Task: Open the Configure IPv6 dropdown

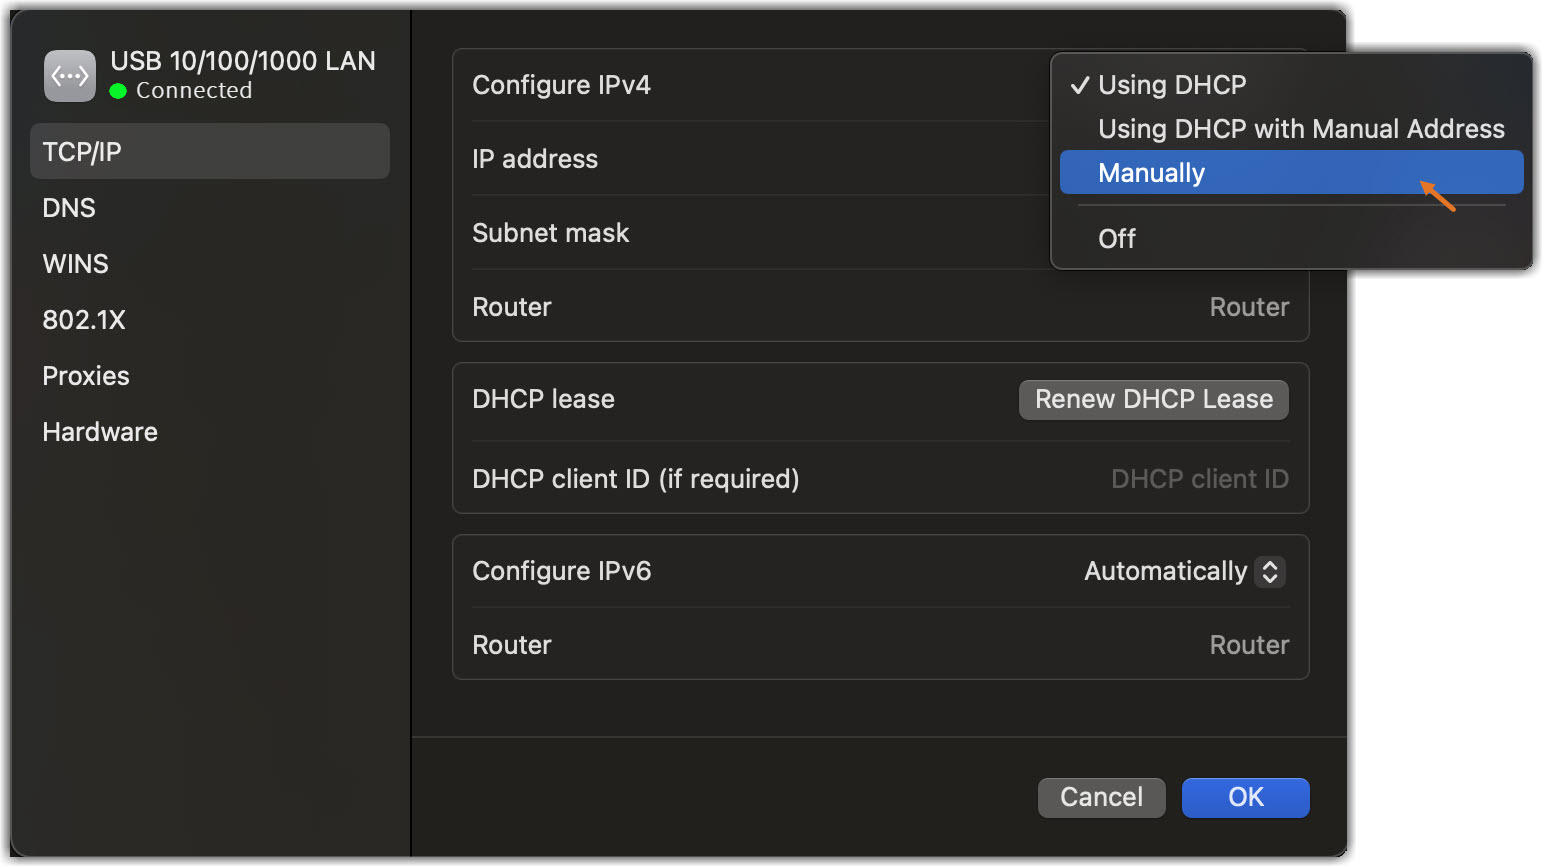Action: coord(1184,571)
